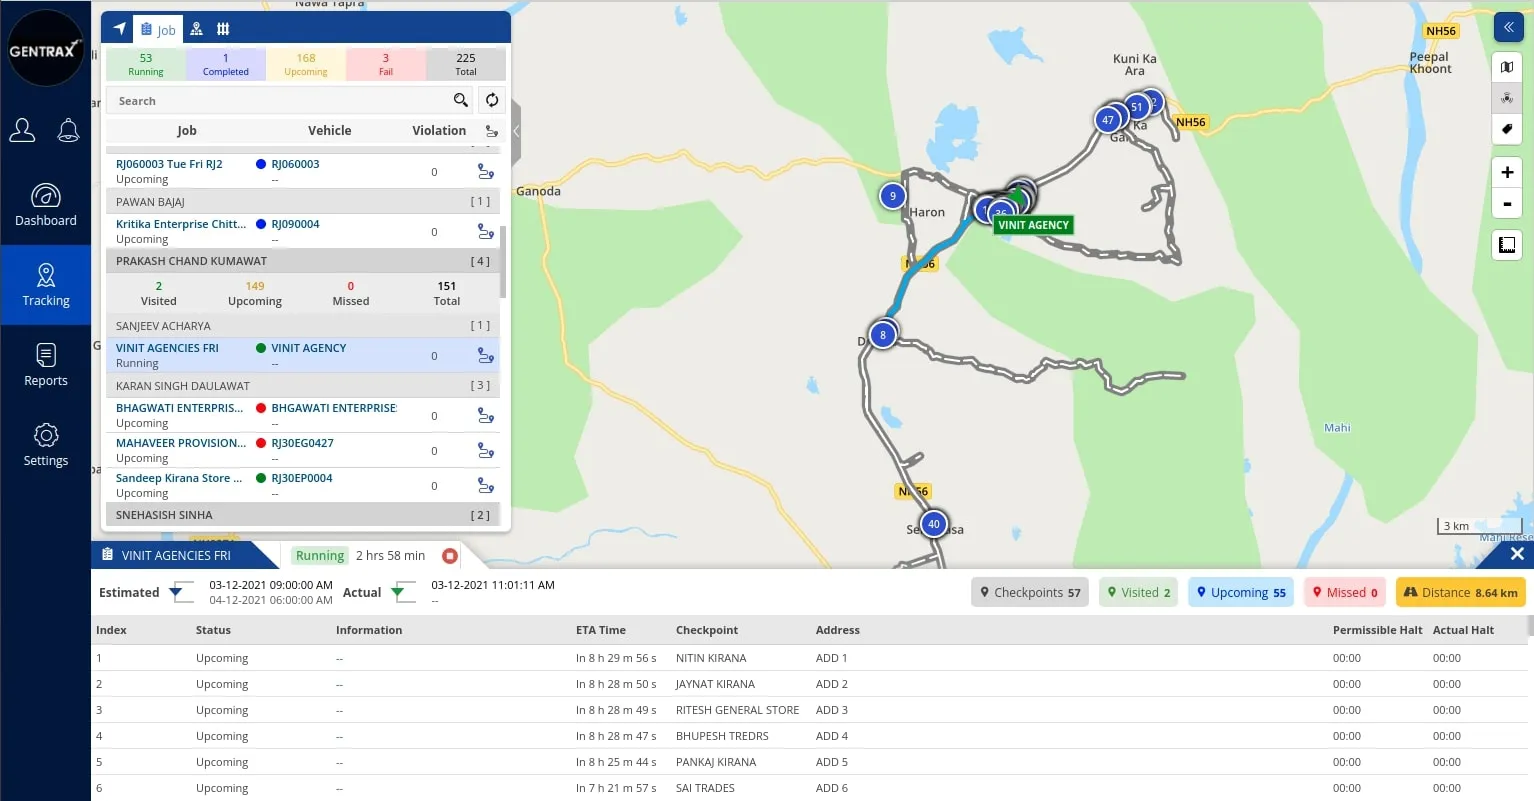Click into the job Search field
This screenshot has width=1534, height=801.
click(x=280, y=101)
